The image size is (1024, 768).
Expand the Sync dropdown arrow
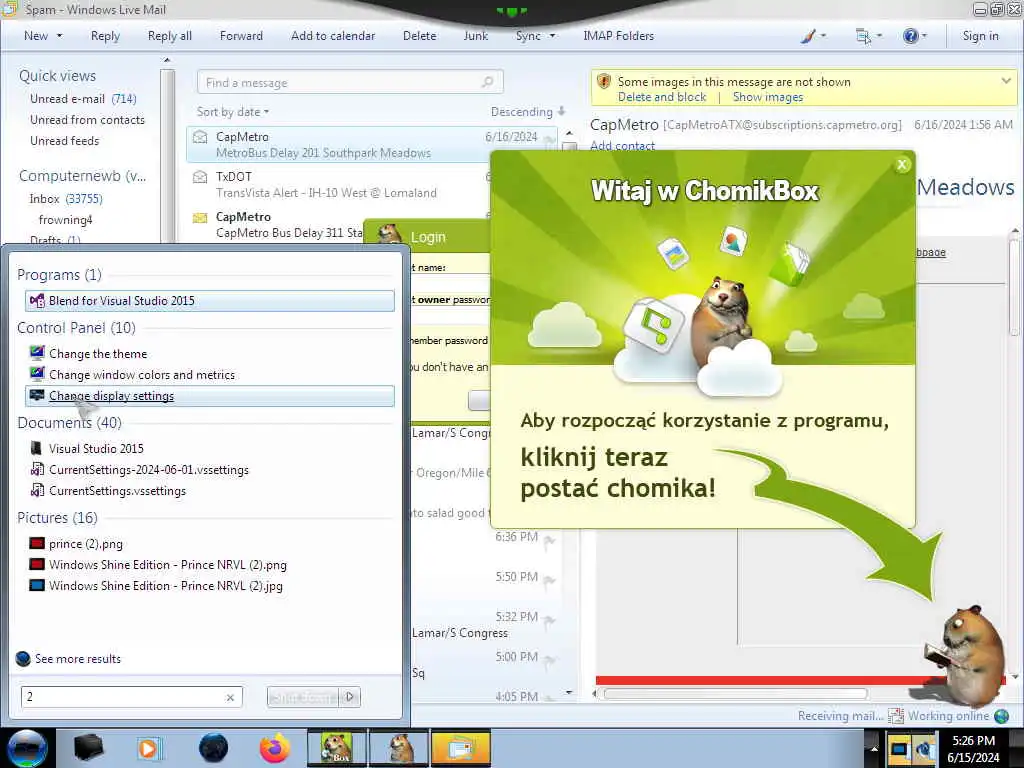click(x=552, y=36)
